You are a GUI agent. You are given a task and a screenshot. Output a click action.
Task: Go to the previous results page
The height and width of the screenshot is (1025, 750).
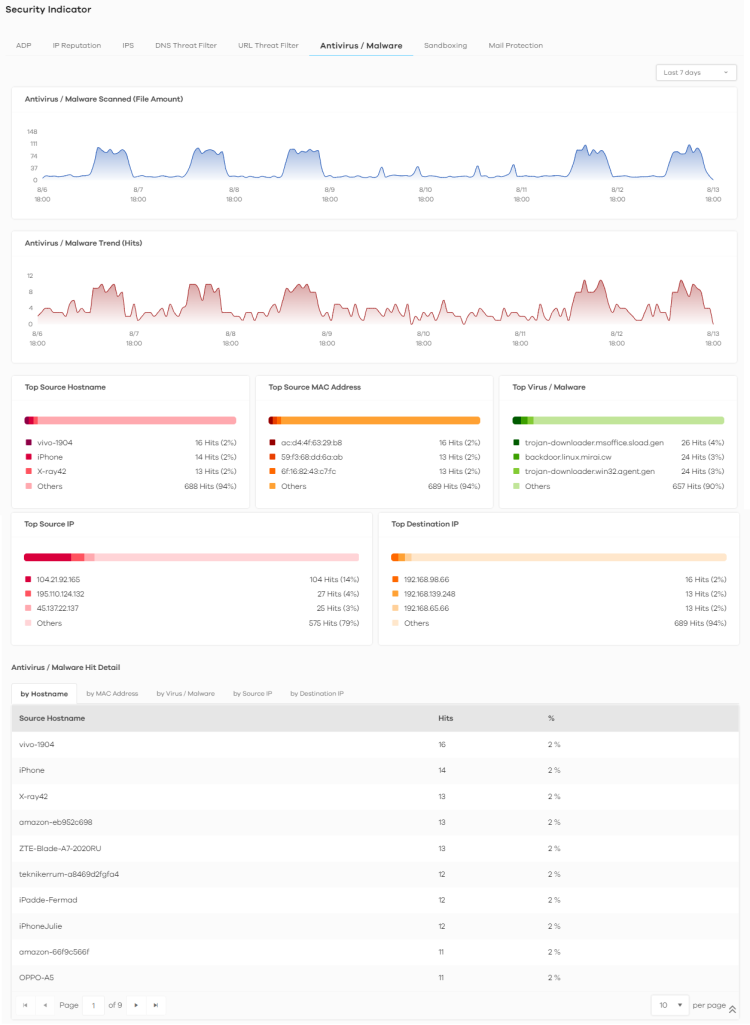[45, 1005]
